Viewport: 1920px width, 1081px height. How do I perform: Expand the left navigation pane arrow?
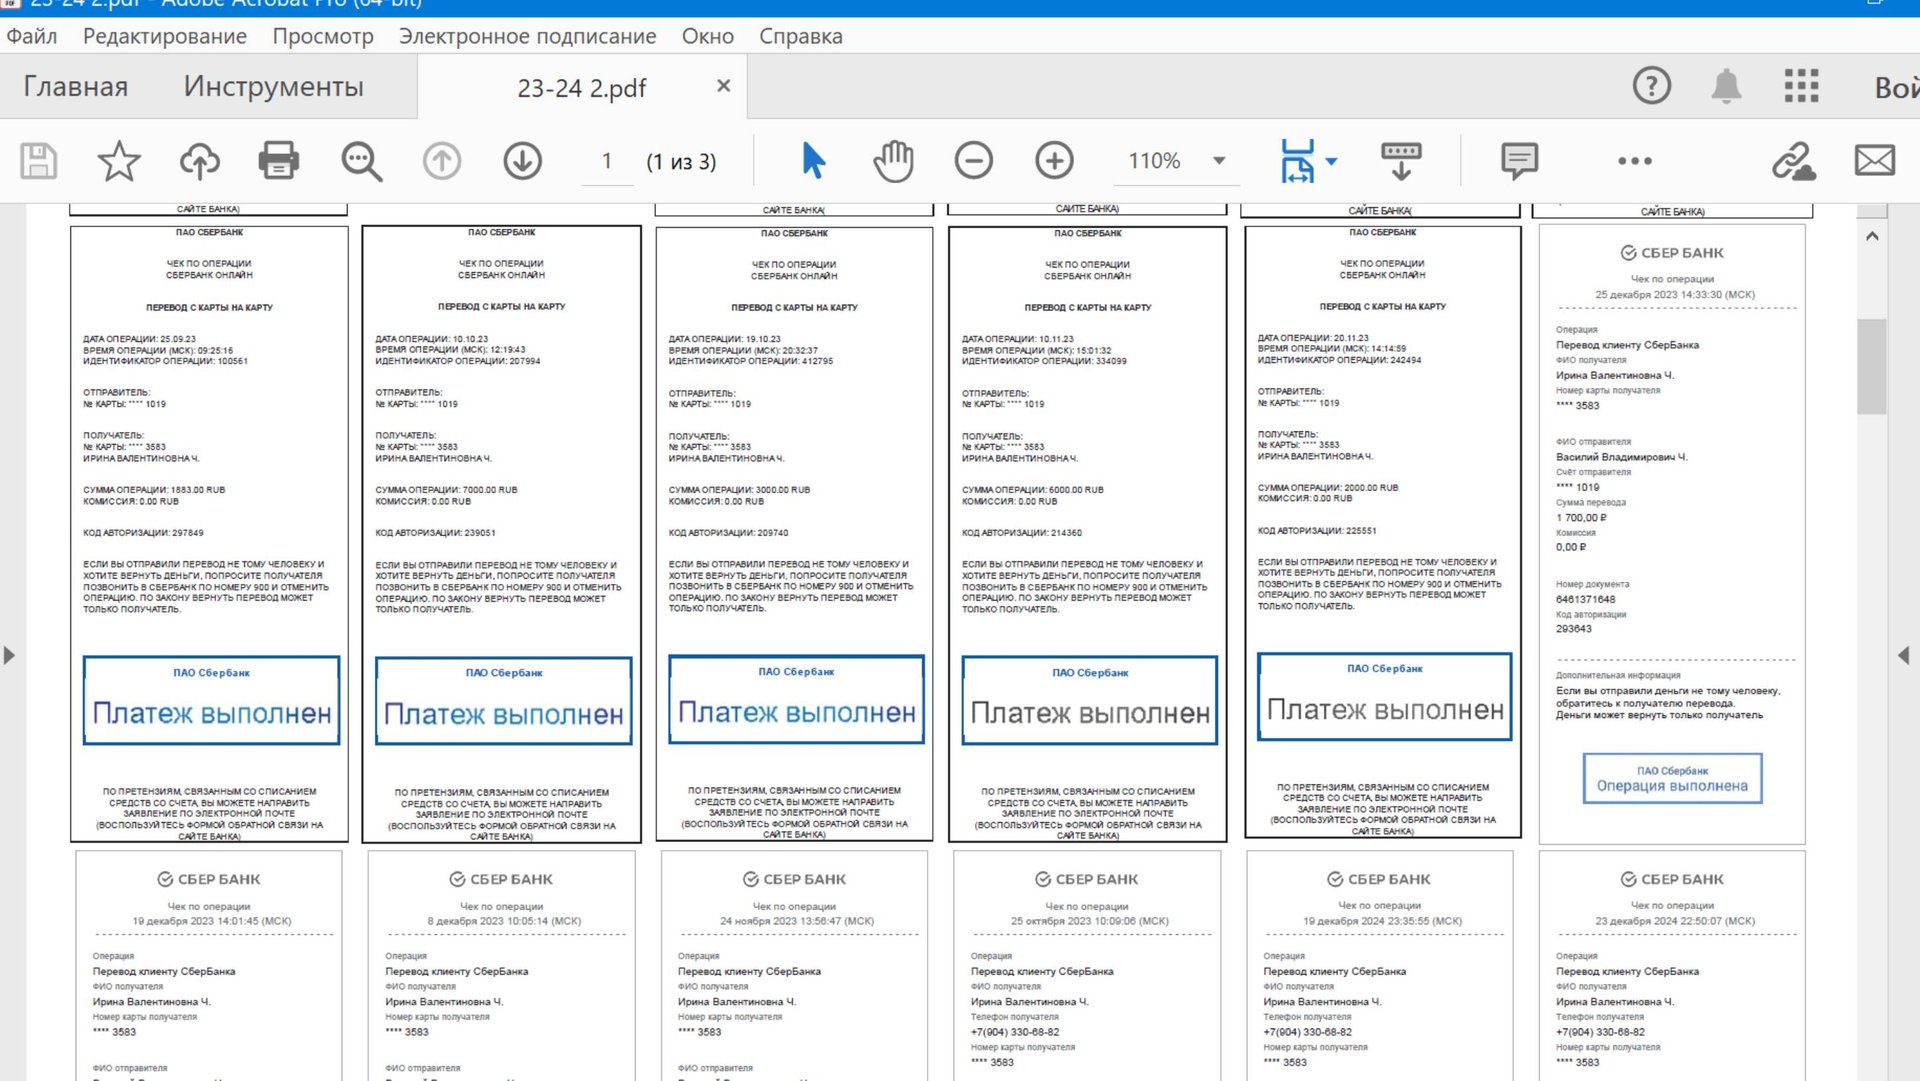click(x=10, y=656)
